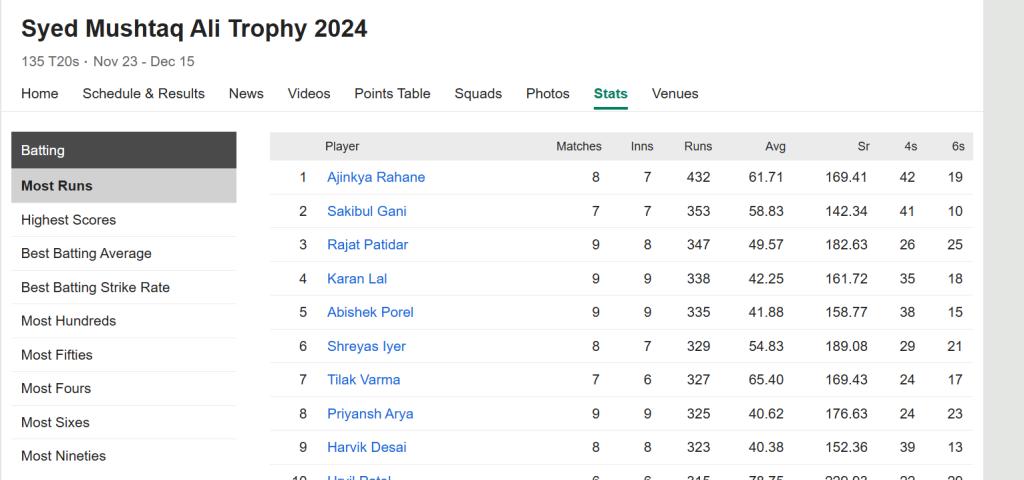Show Best Batting Average stats
Screen dimensions: 1024x480
point(123,253)
